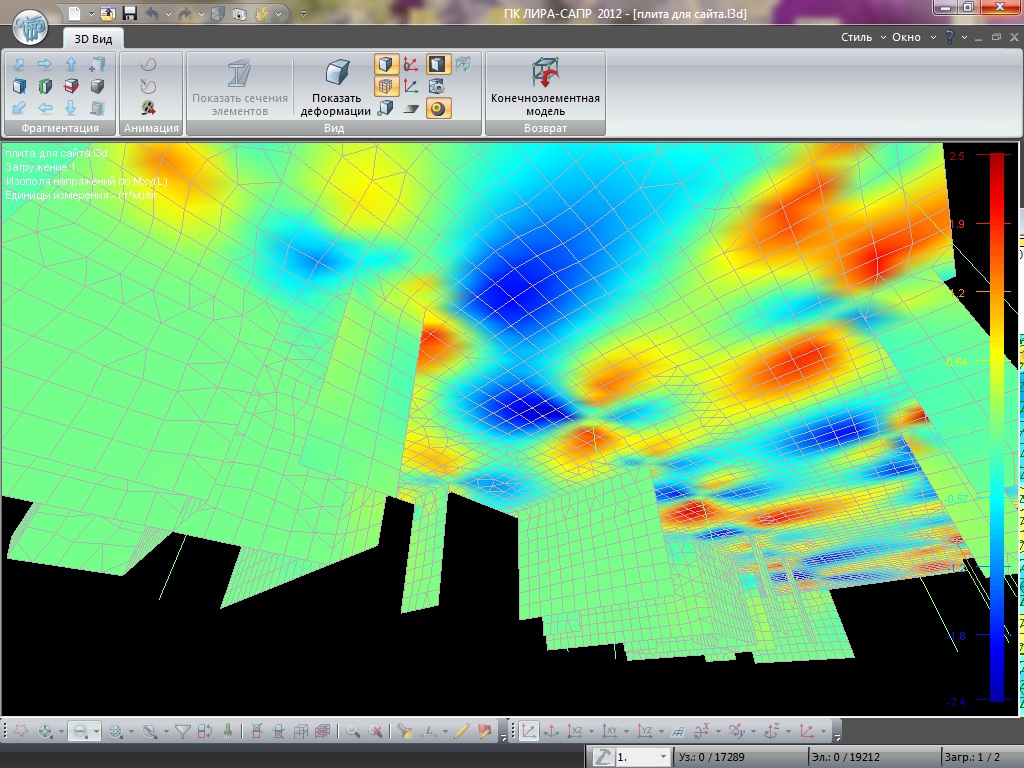Expand the Стиль dropdown menu
This screenshot has width=1024, height=768.
pos(863,37)
